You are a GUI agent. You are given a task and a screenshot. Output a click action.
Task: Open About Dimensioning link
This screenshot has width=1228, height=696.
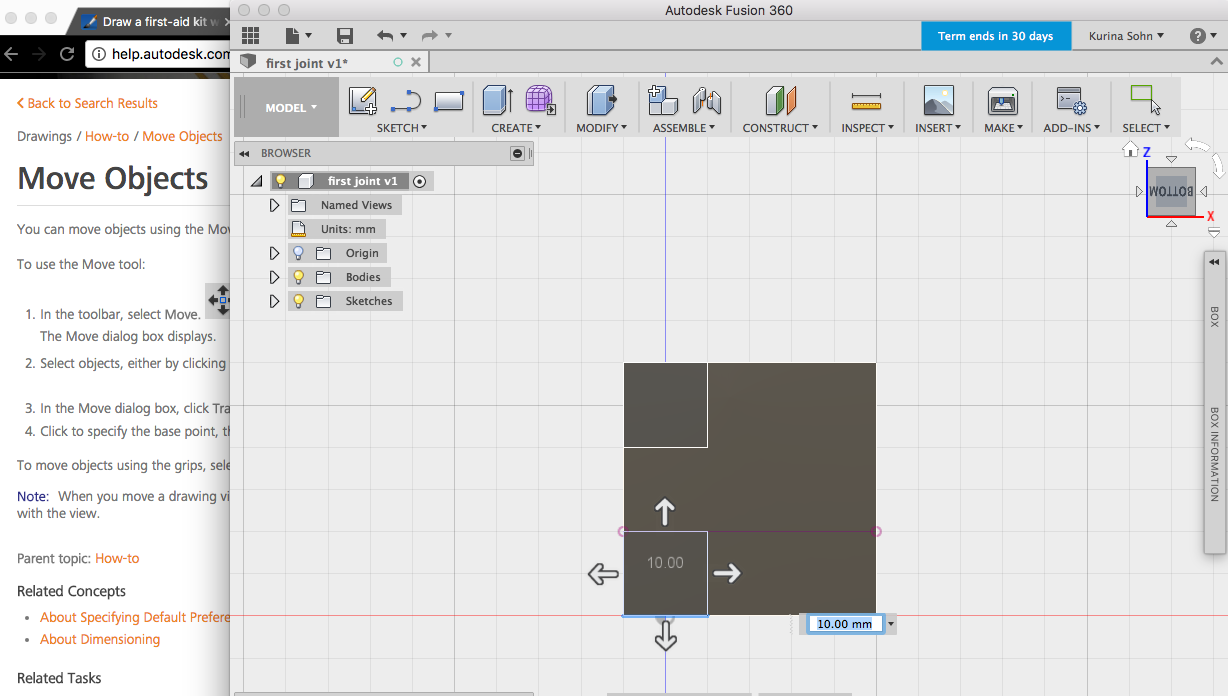(100, 639)
